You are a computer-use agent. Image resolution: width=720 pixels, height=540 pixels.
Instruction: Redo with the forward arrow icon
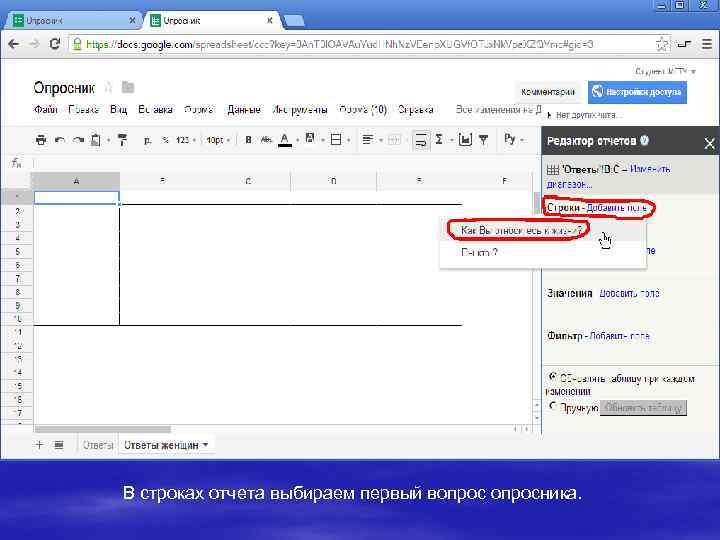click(x=79, y=140)
